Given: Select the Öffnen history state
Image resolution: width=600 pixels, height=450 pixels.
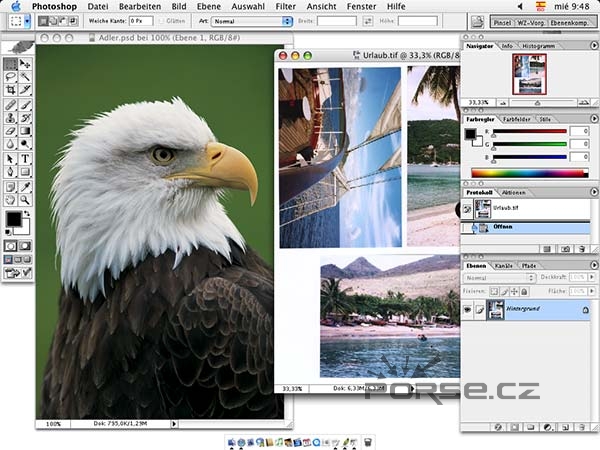Looking at the screenshot, I should tap(526, 228).
